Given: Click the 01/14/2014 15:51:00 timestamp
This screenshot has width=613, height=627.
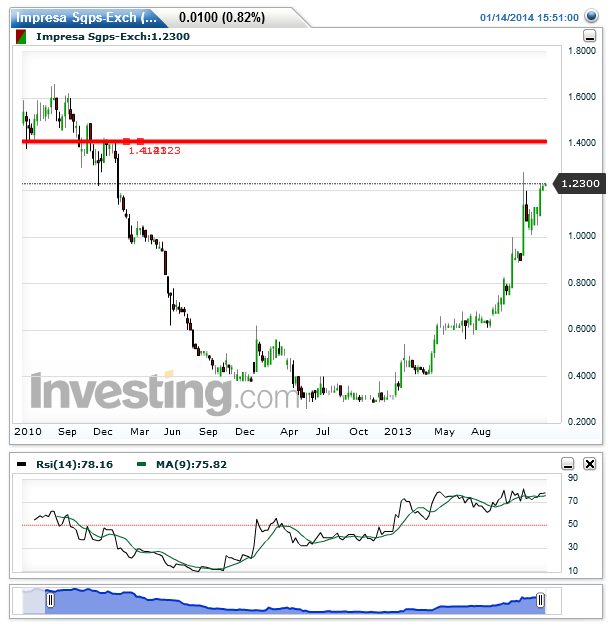Looking at the screenshot, I should click(x=529, y=18).
